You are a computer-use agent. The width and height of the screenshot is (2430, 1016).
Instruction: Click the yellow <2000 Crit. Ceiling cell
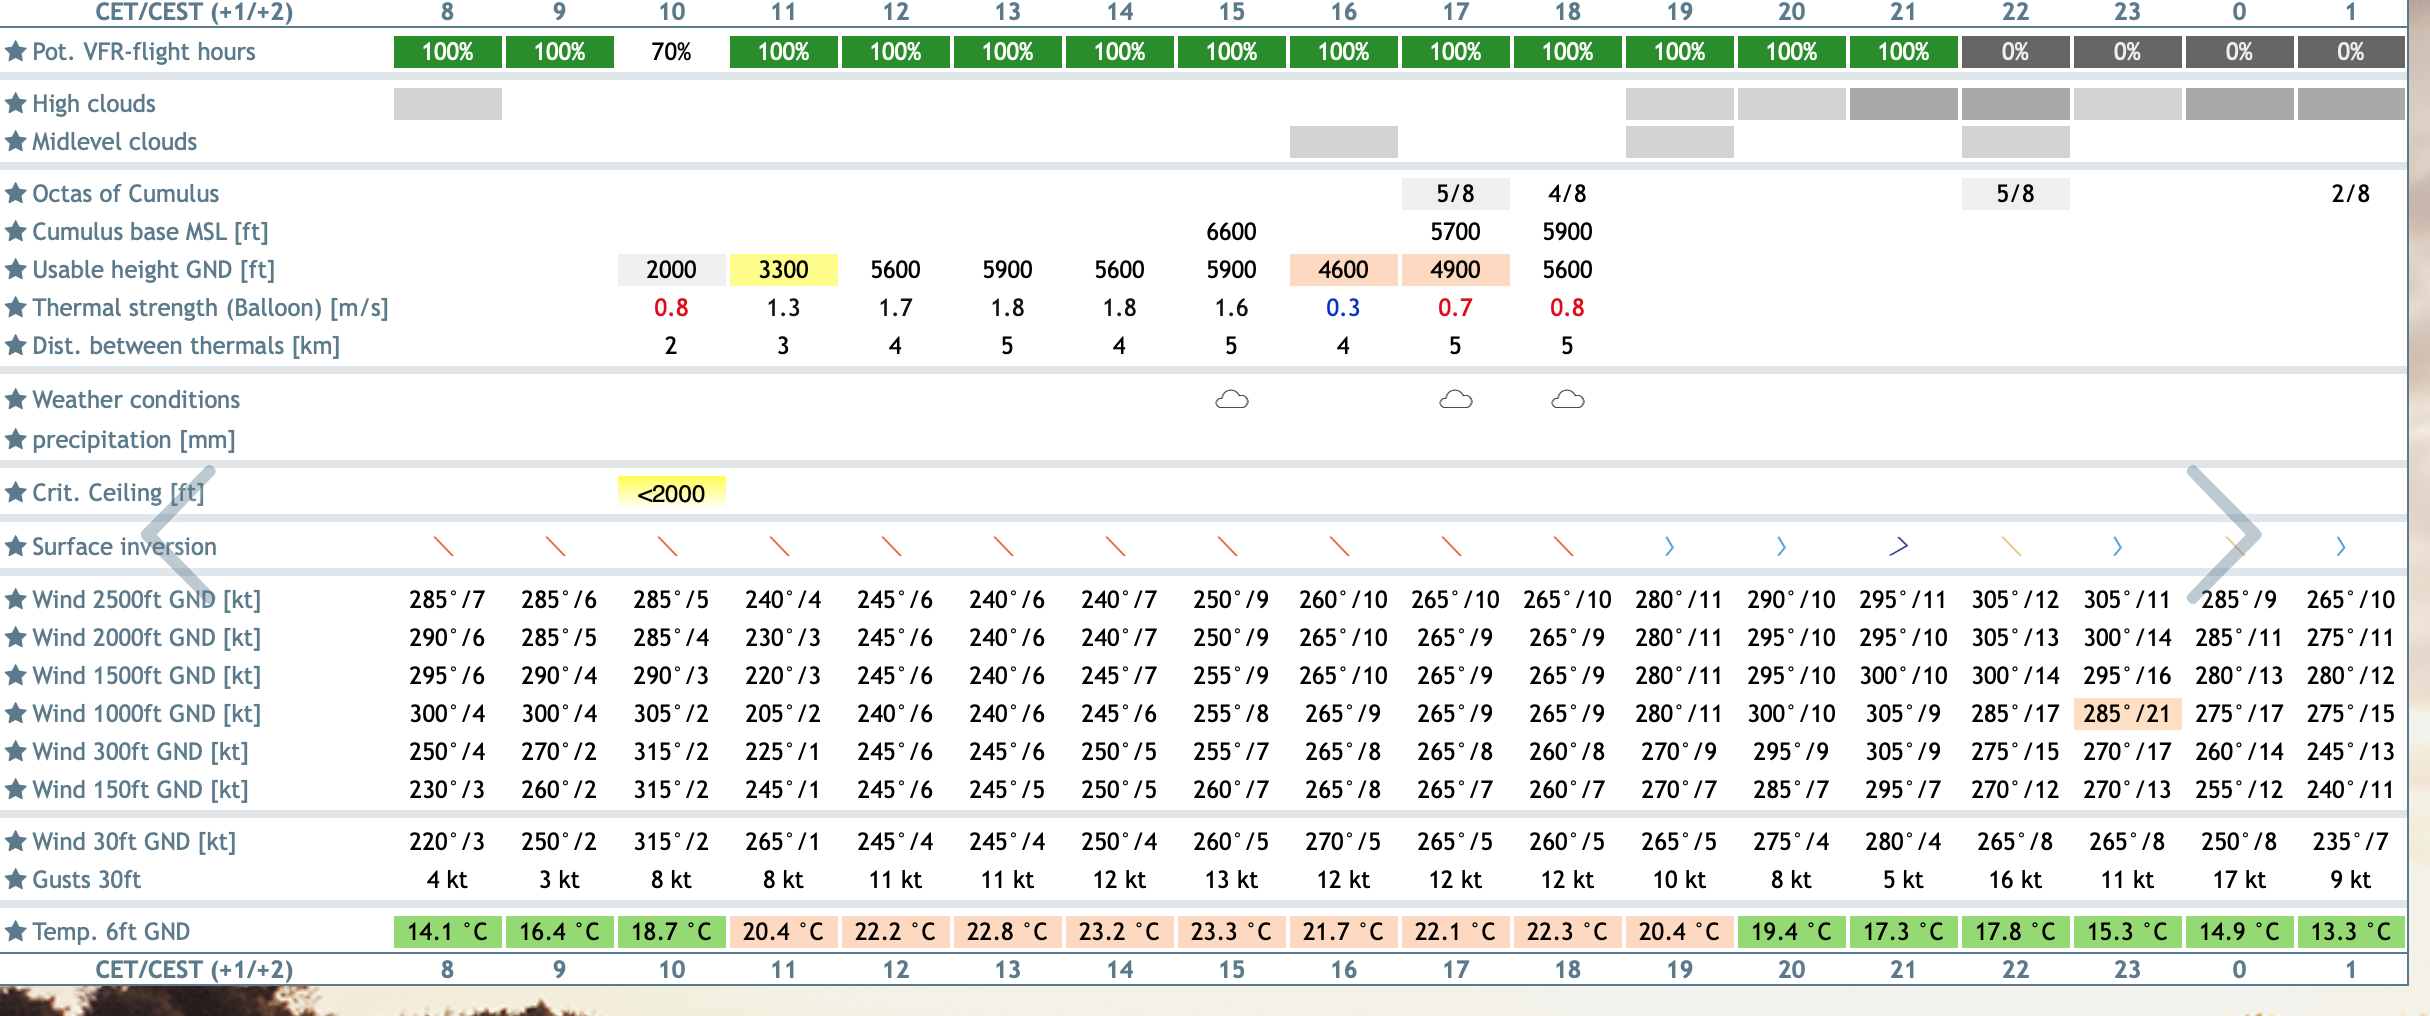671,493
